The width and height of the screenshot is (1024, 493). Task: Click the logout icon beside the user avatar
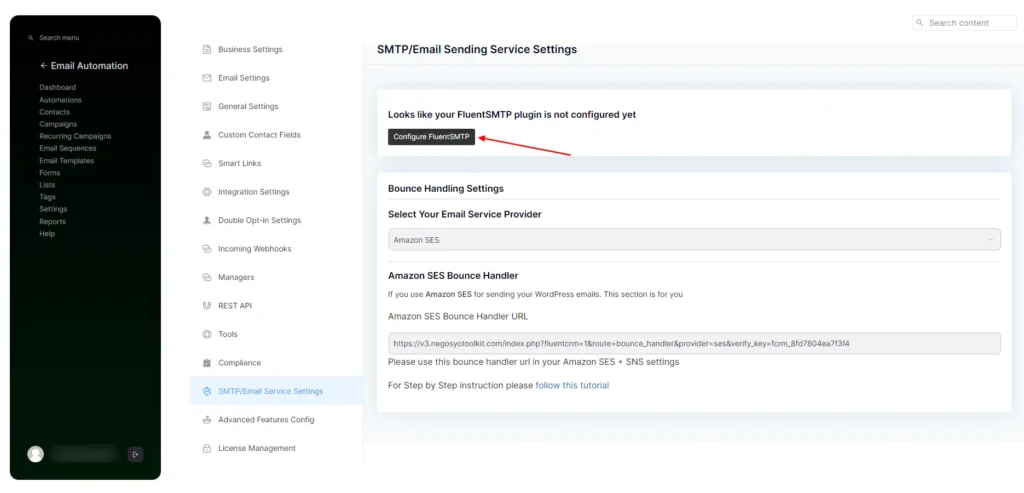[135, 454]
